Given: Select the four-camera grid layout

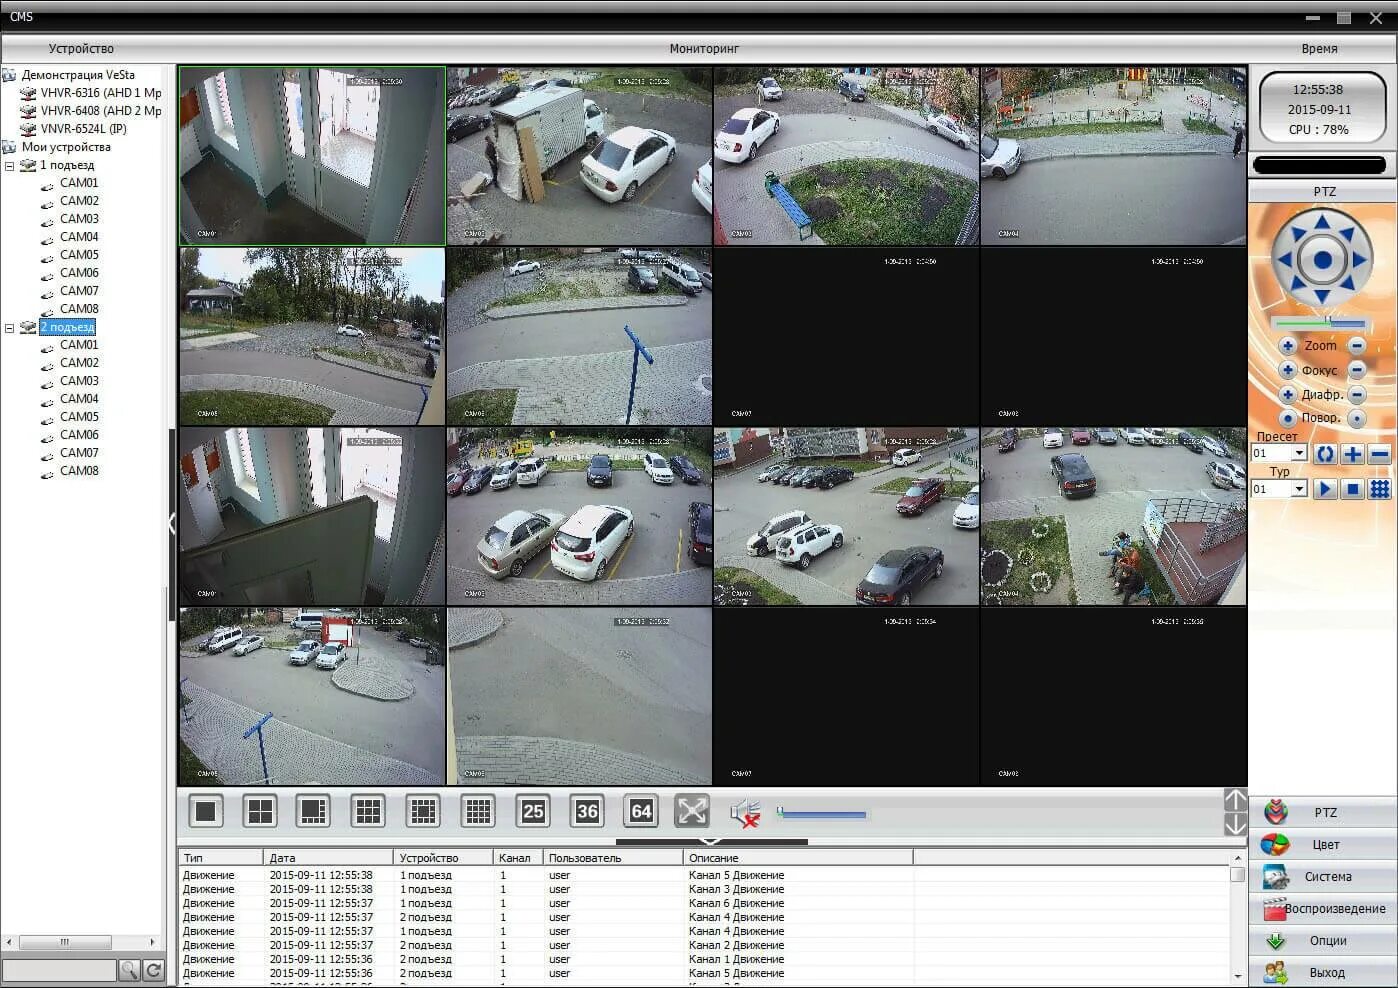Looking at the screenshot, I should coord(260,811).
